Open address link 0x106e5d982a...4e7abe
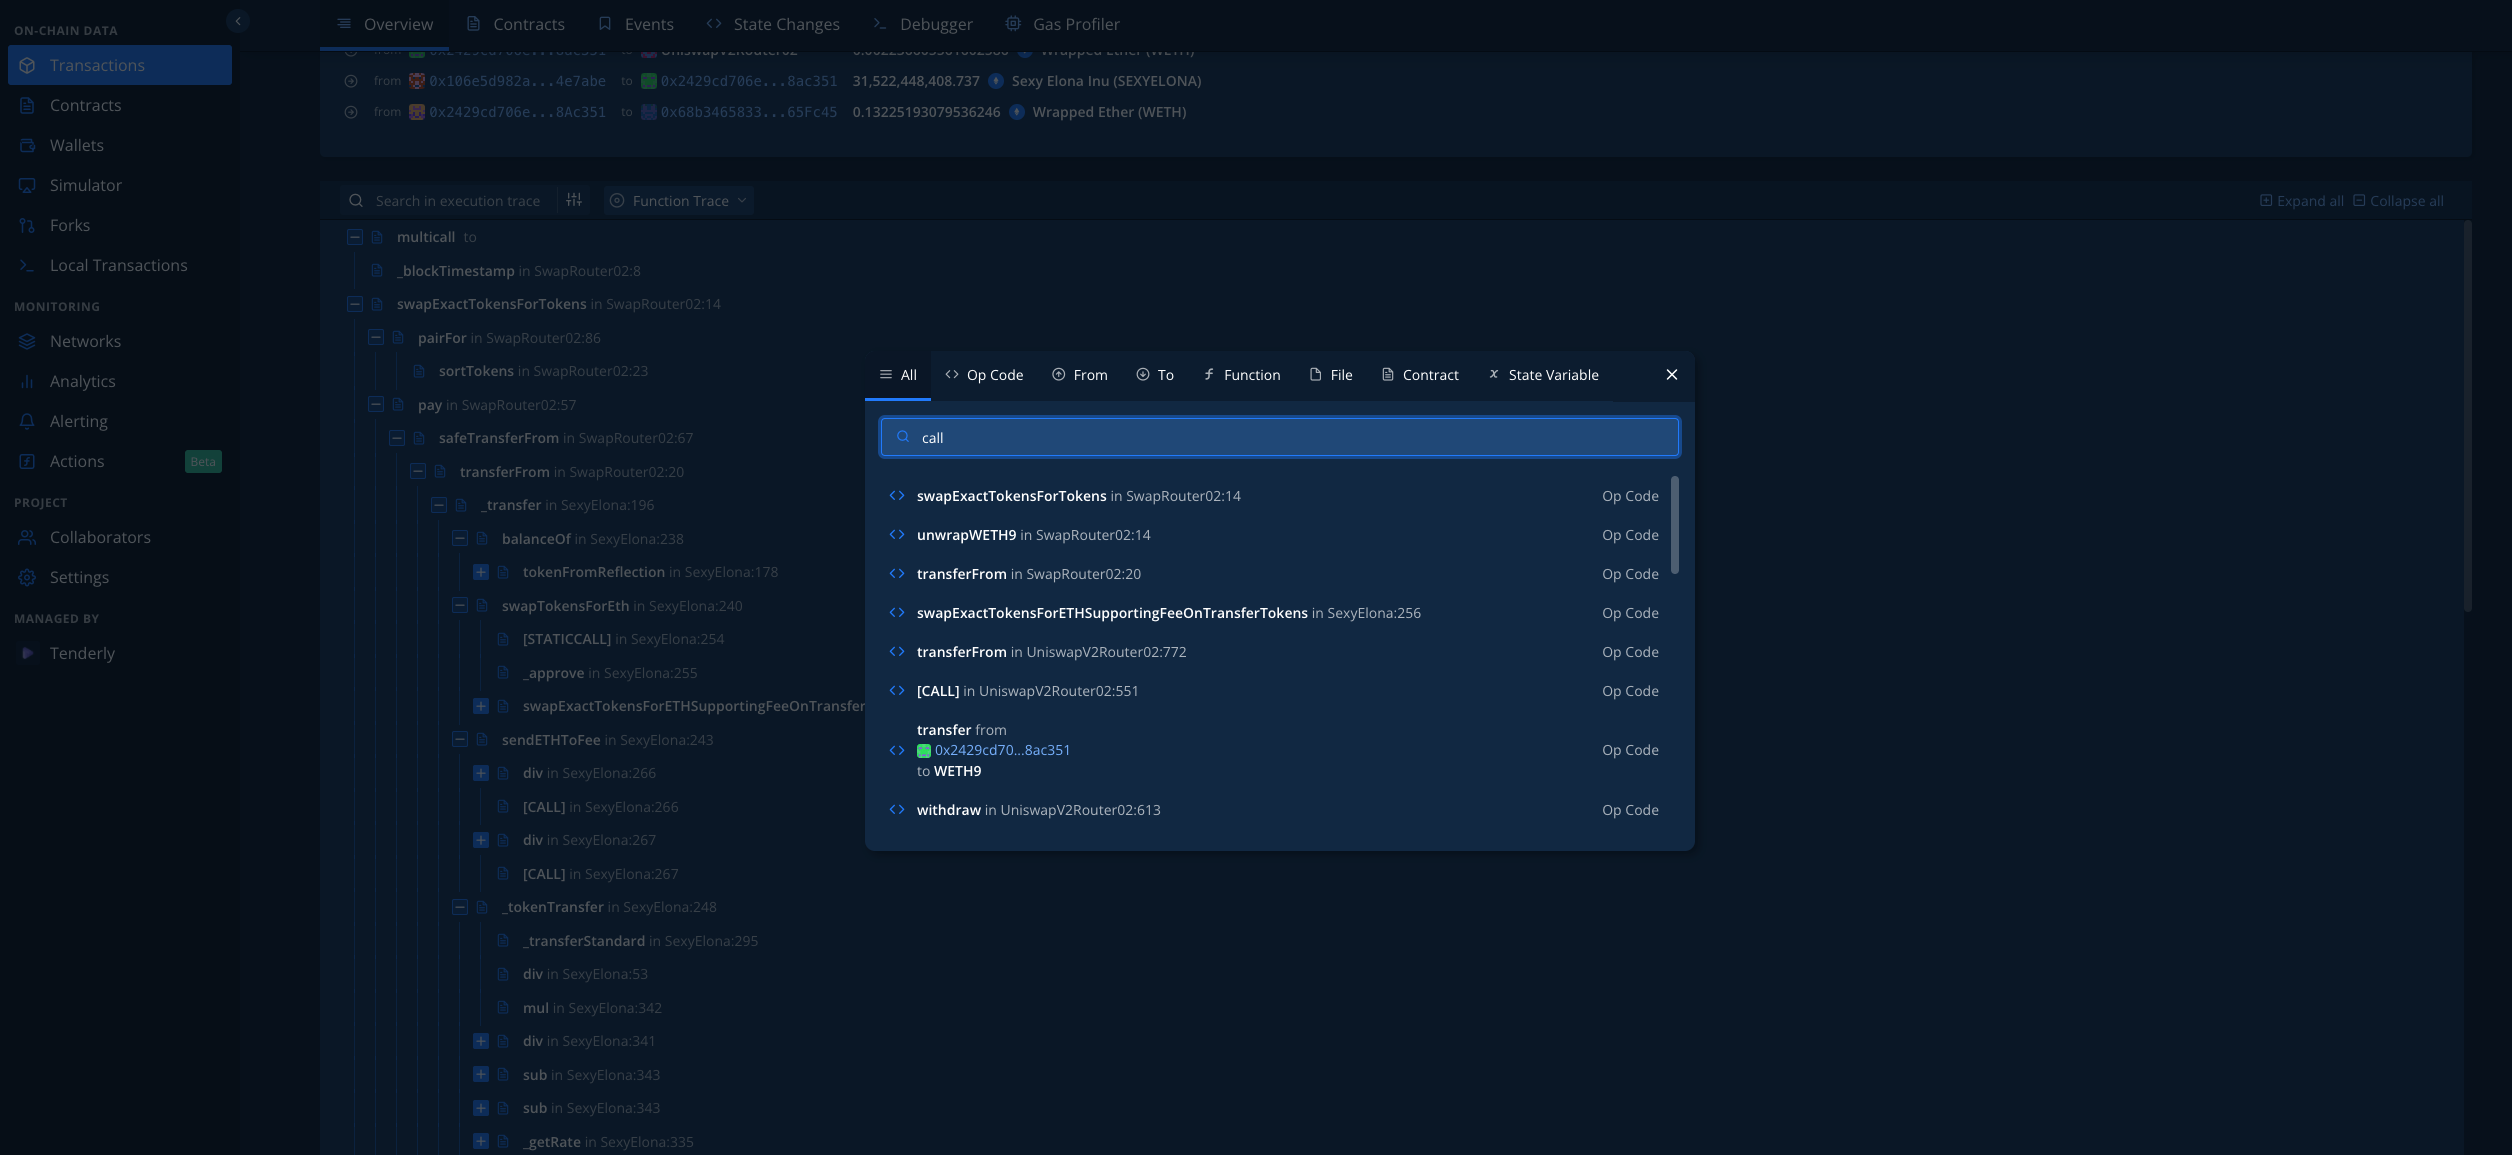Screen dimensions: 2512x1155 [517, 81]
